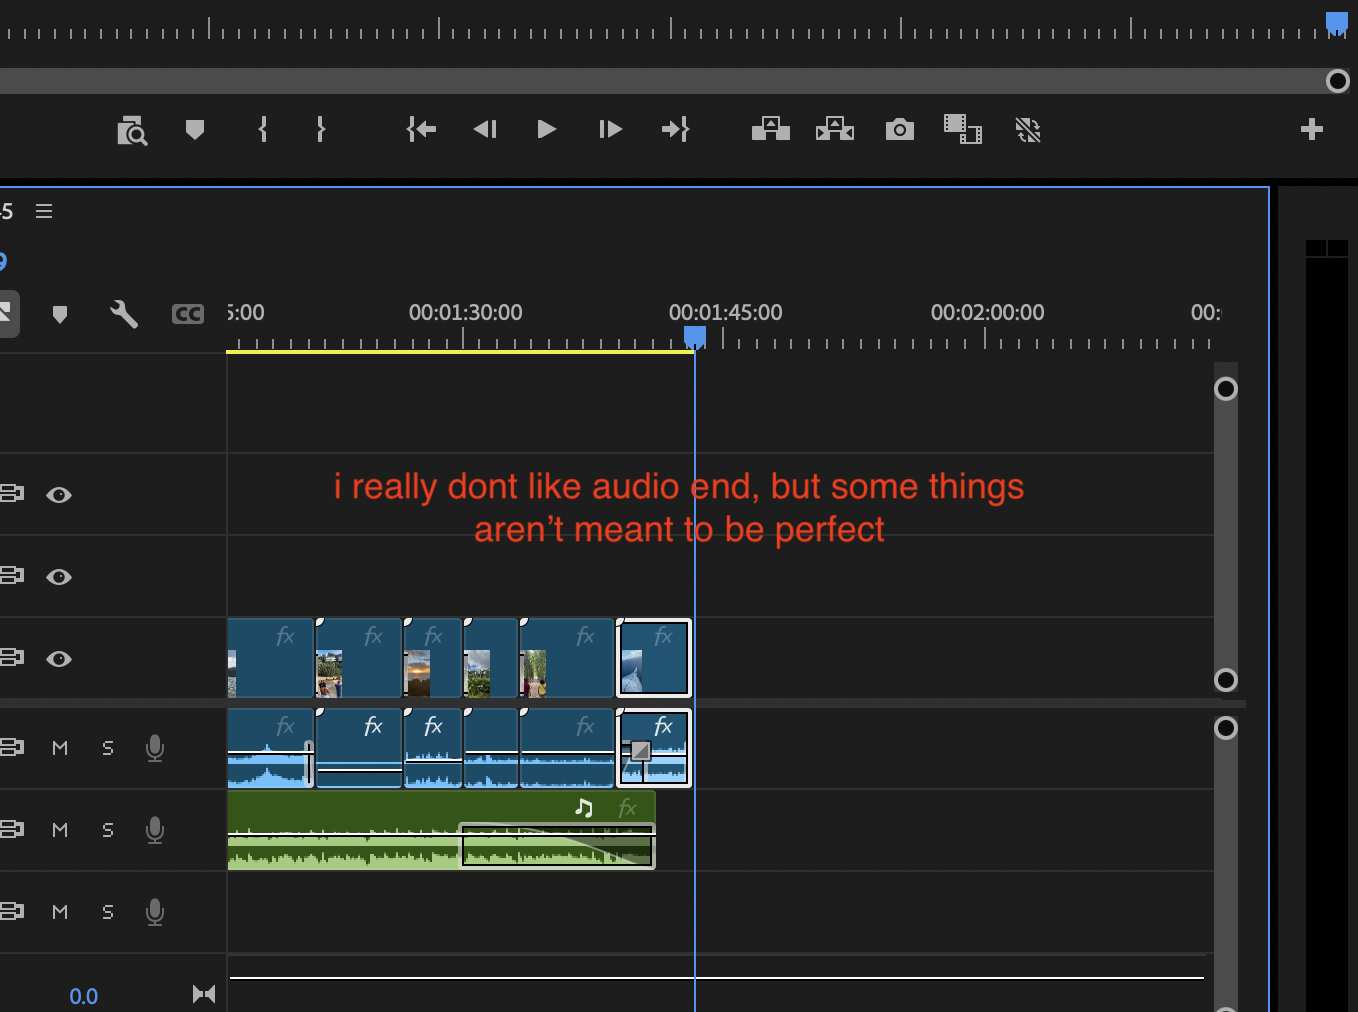This screenshot has height=1012, width=1358.
Task: Click the Mark In icon
Action: pyautogui.click(x=262, y=130)
